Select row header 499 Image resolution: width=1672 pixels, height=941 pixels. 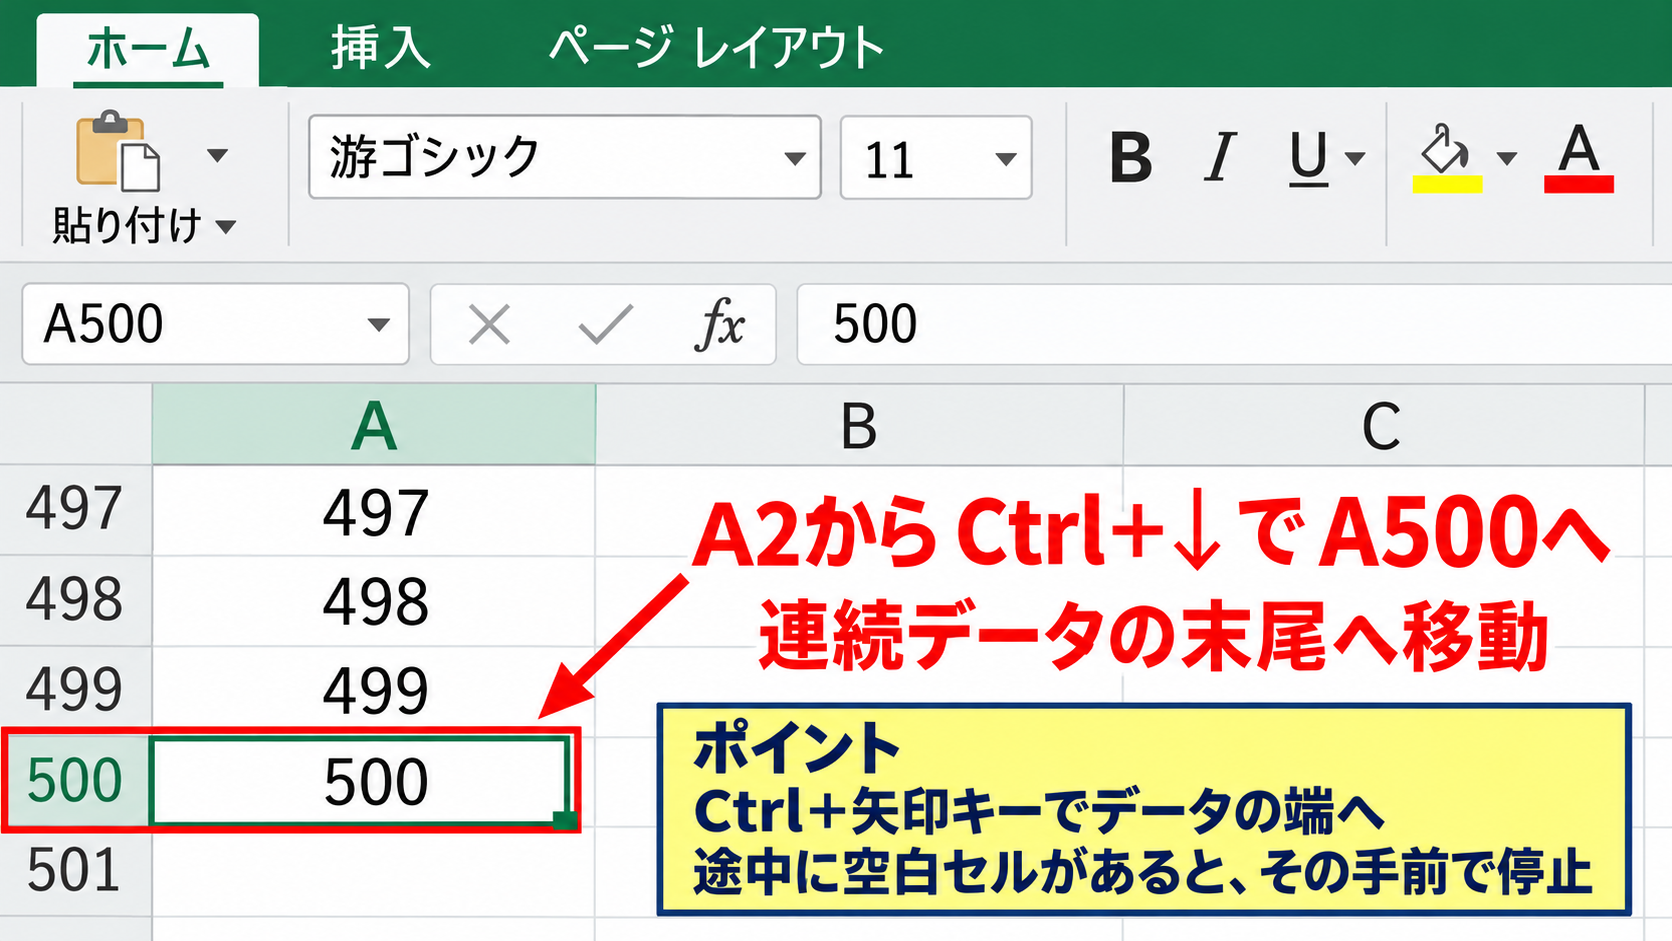tap(76, 690)
